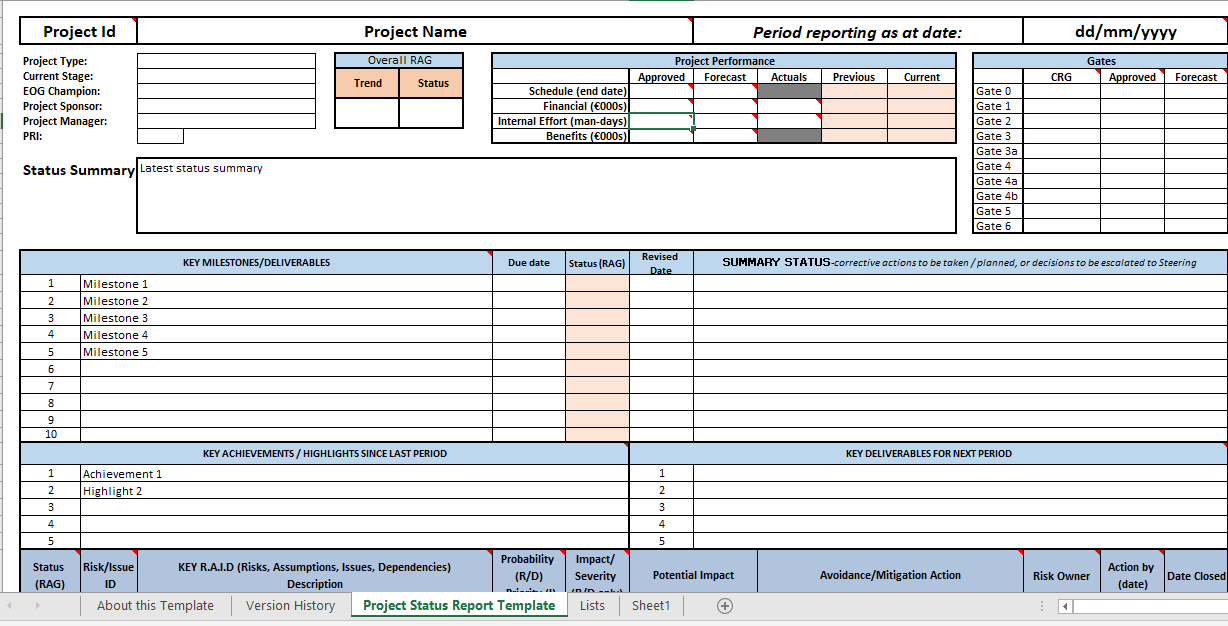Click the Project Type input cell
The height and width of the screenshot is (626, 1228).
(x=225, y=61)
